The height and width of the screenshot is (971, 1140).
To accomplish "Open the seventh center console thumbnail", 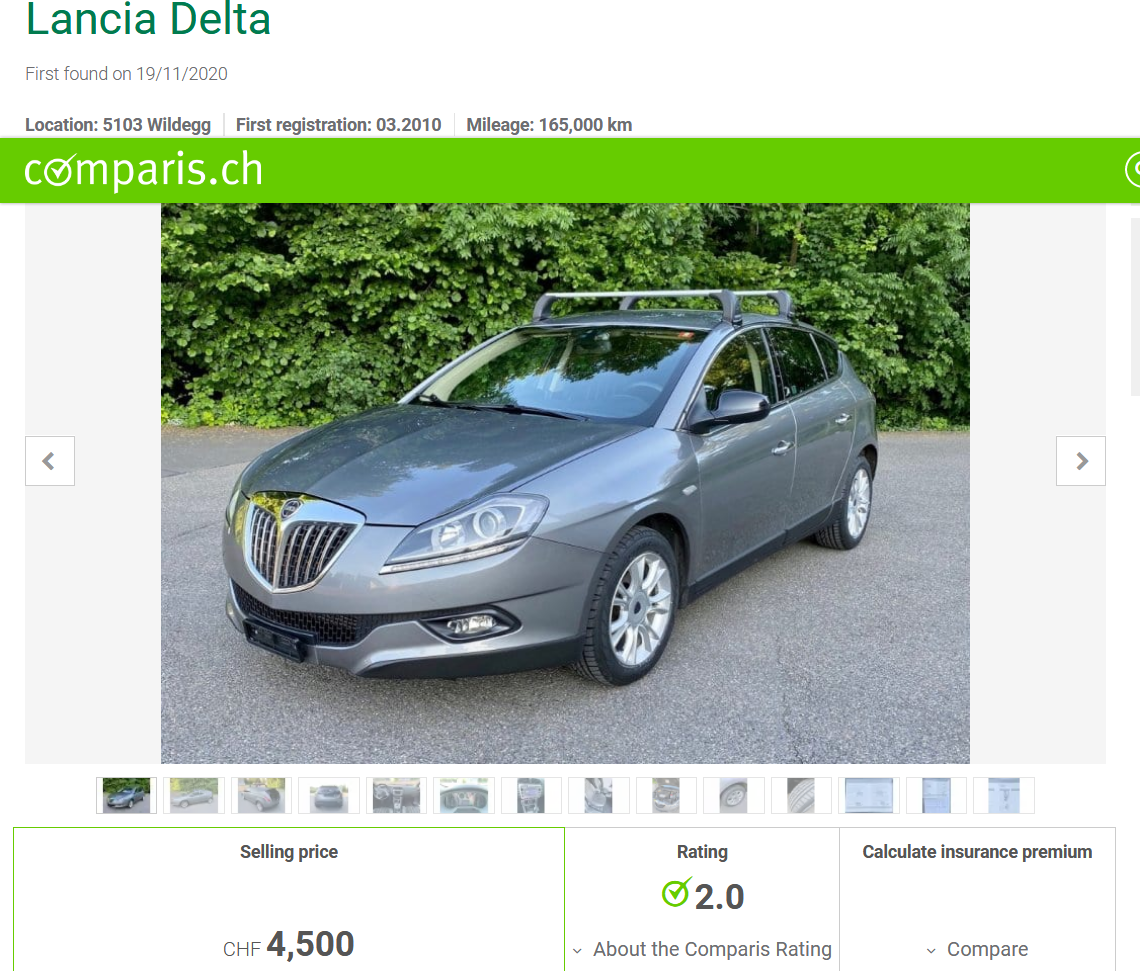I will point(531,795).
